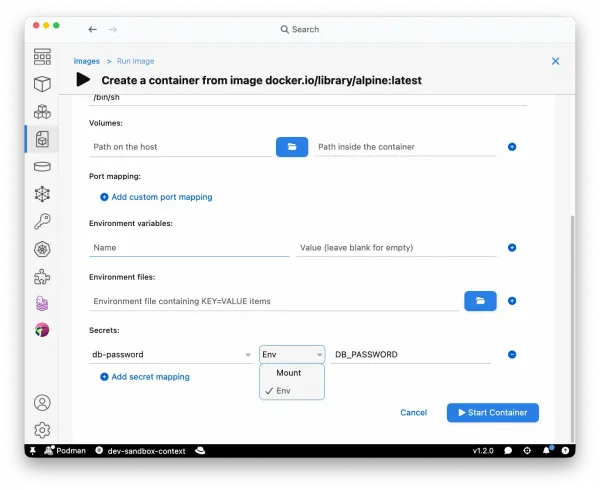Click Podman status bar entry
Image resolution: width=600 pixels, height=490 pixels.
coord(65,451)
